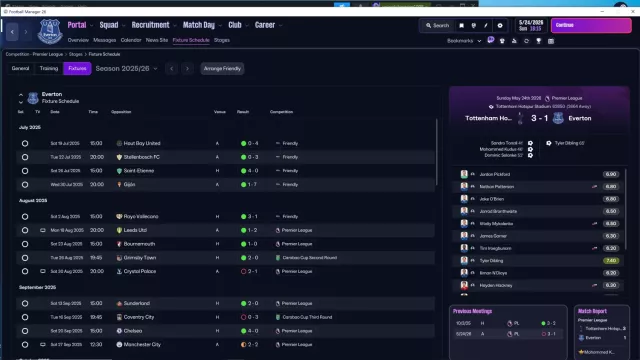Viewport: 640px width, 360px height.
Task: Open Tyler Dibling's player portrait
Action: point(464,260)
